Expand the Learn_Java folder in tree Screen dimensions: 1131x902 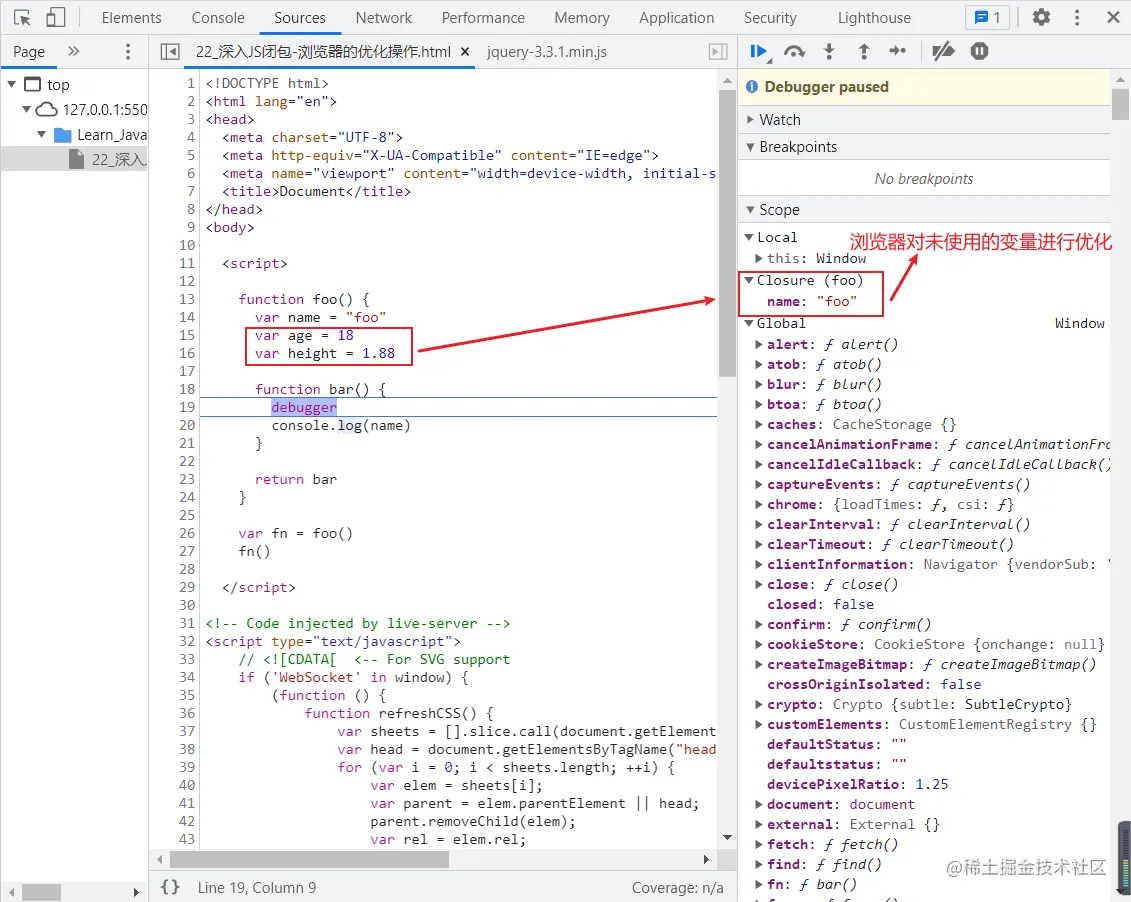click(42, 135)
